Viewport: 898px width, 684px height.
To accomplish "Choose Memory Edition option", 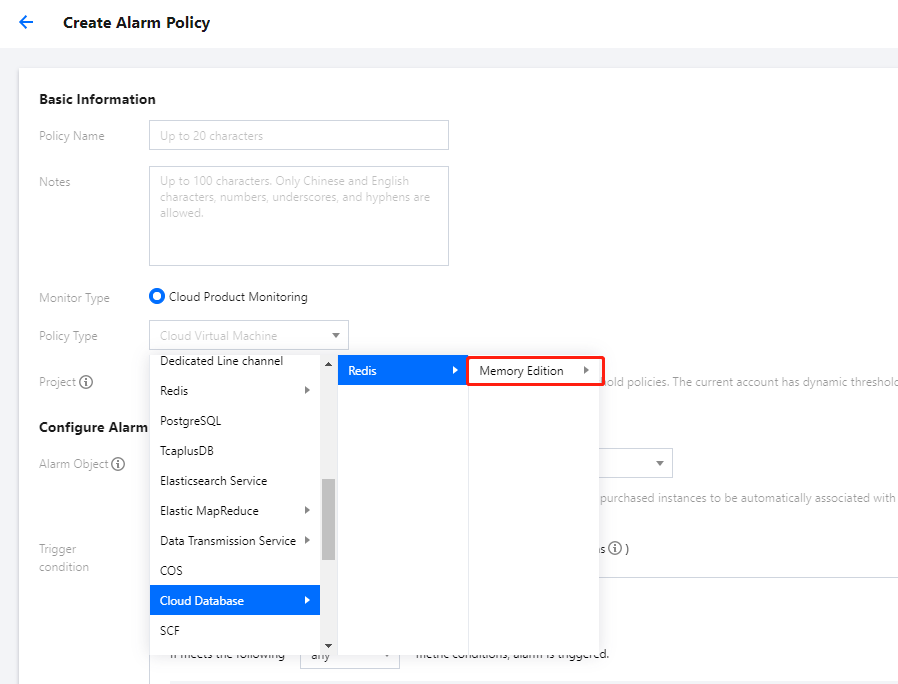I will (x=534, y=371).
